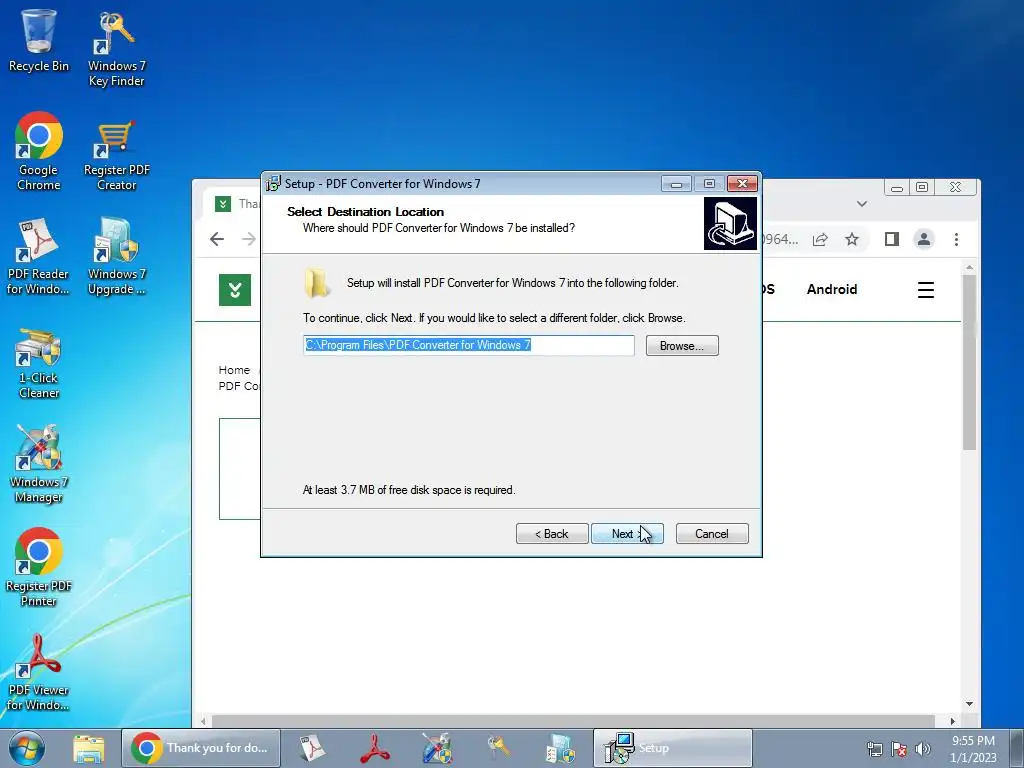Click the Setup title bar icon
Screen dimensions: 1024x768
[273, 184]
